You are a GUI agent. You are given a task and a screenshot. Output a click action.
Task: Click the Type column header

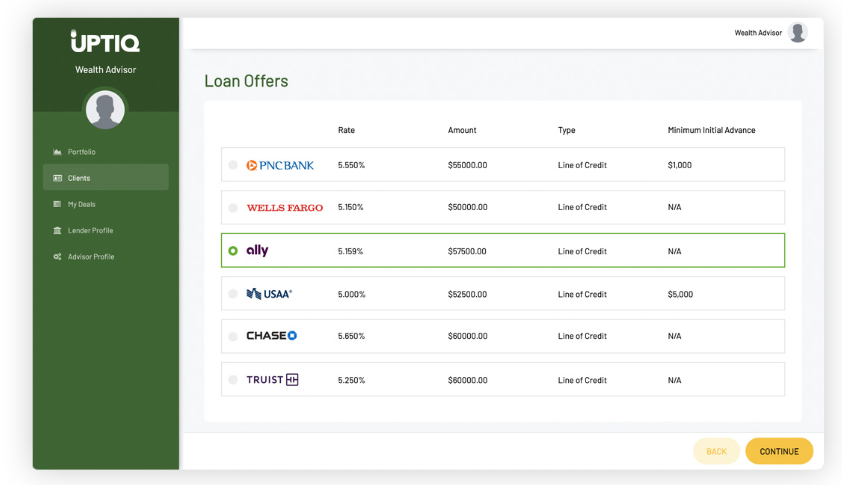click(x=567, y=130)
